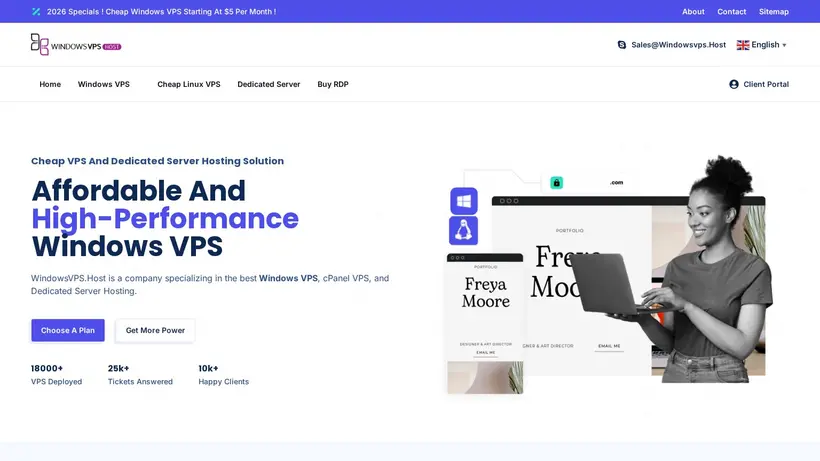
Task: Click the About link in top bar
Action: point(693,11)
